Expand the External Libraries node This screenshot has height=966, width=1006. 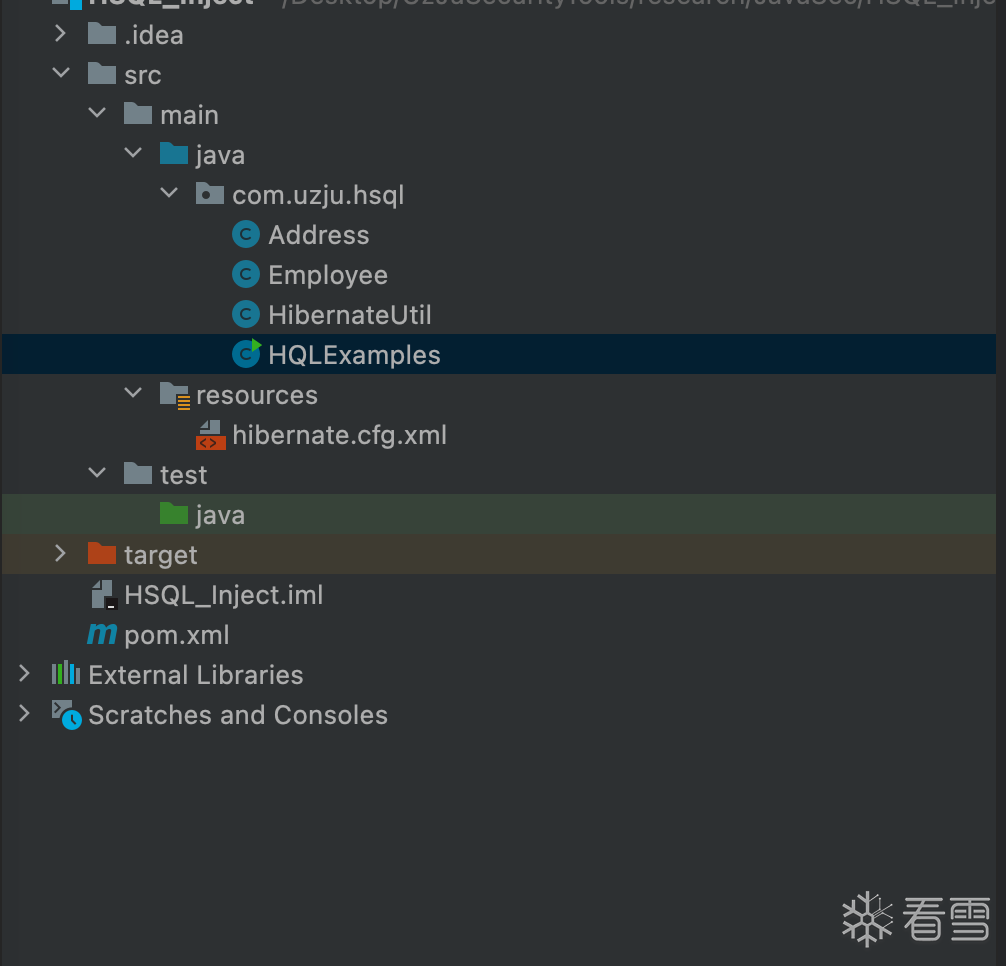(24, 675)
